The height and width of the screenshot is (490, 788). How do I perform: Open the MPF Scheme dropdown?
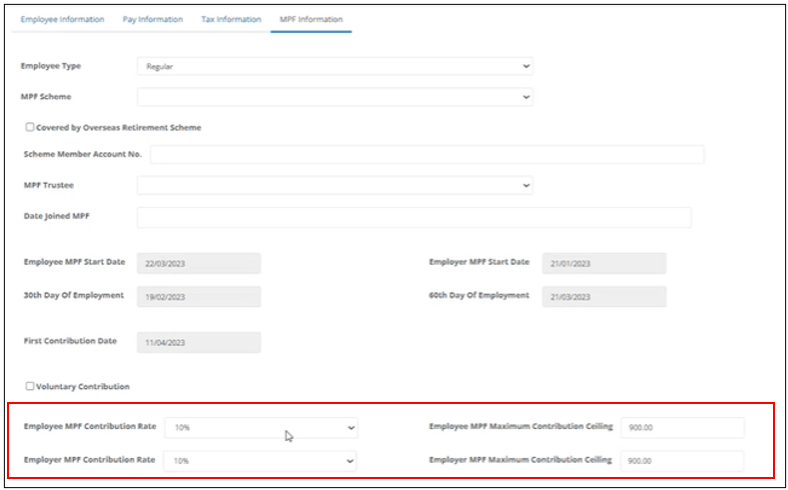(x=335, y=97)
